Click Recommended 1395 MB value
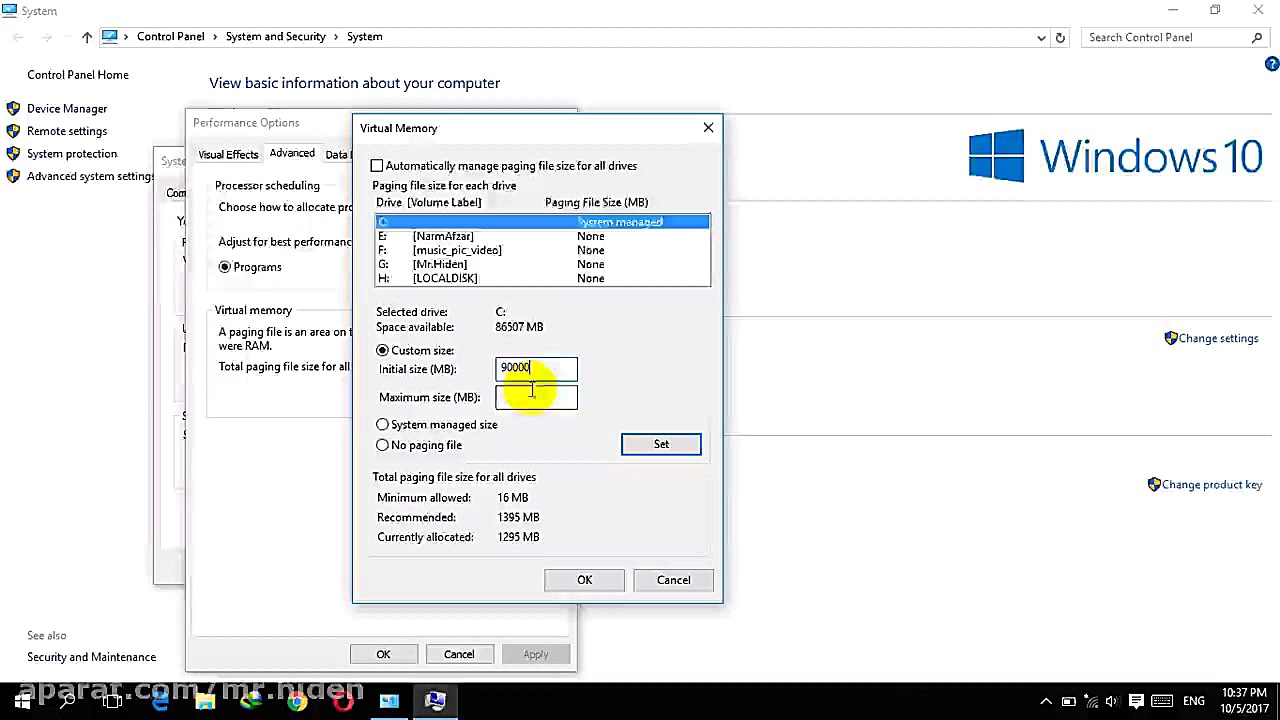This screenshot has width=1280, height=720. (518, 517)
